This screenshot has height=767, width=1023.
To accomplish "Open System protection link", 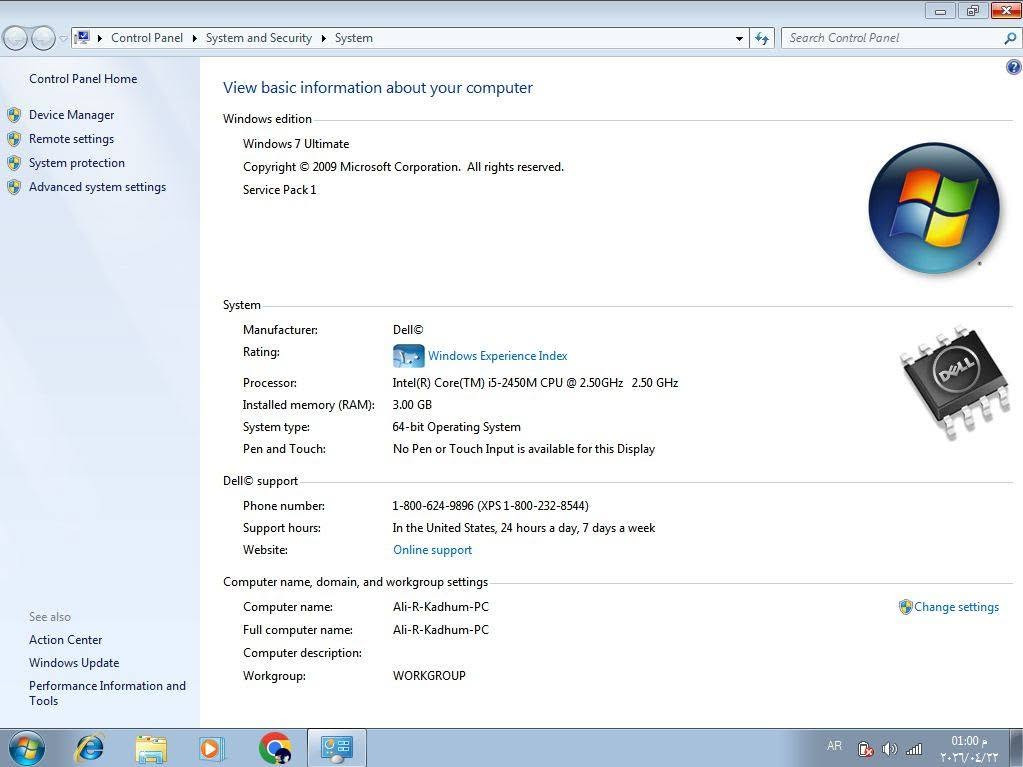I will point(76,163).
